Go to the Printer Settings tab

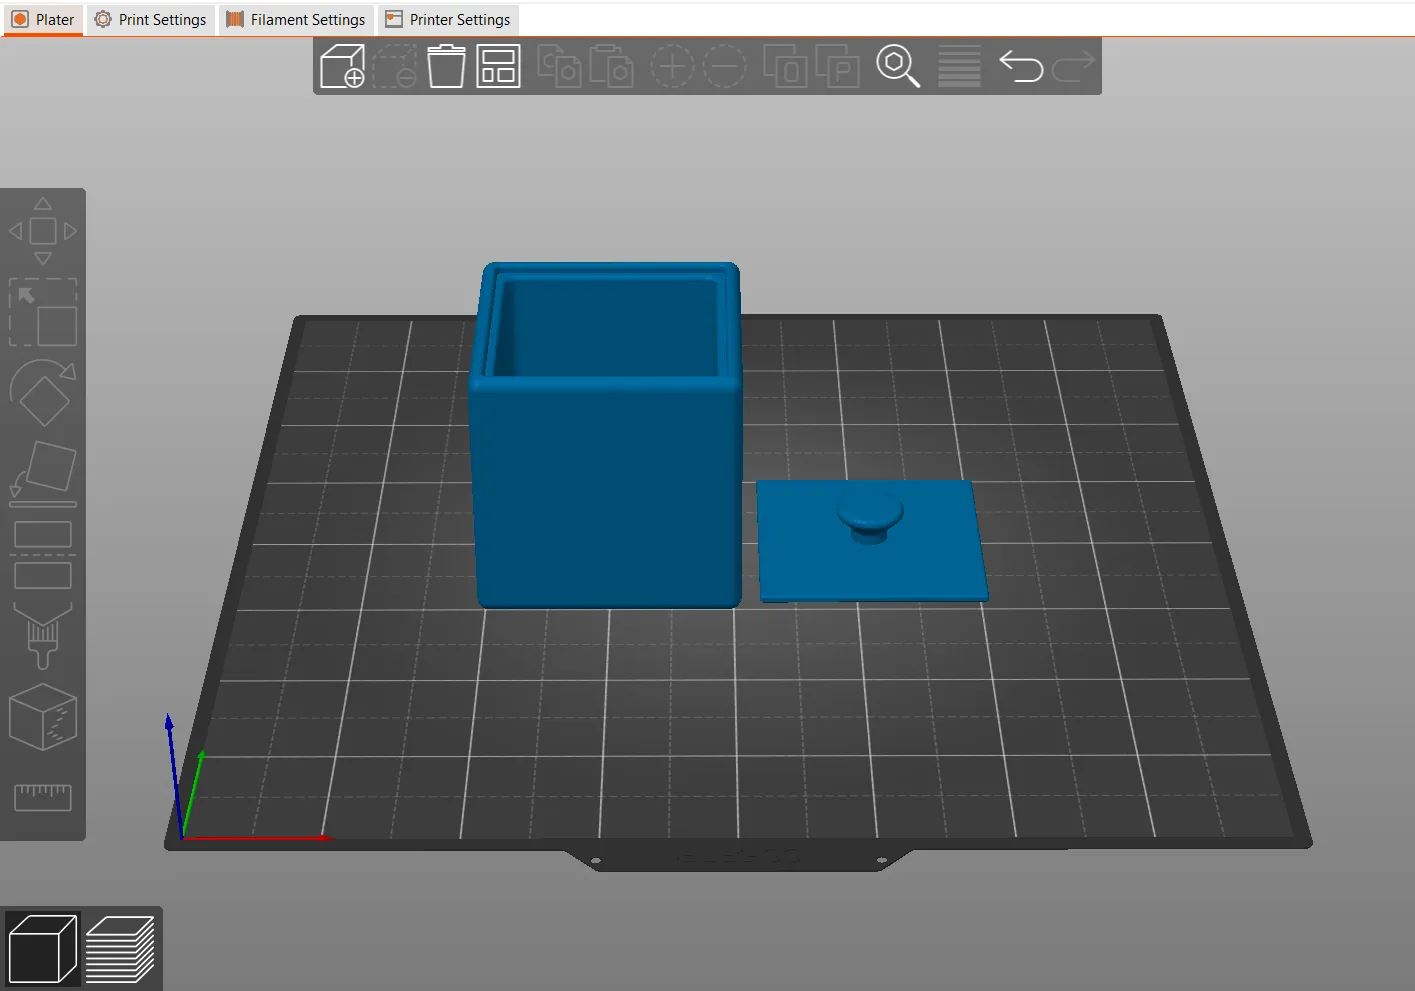(x=448, y=20)
